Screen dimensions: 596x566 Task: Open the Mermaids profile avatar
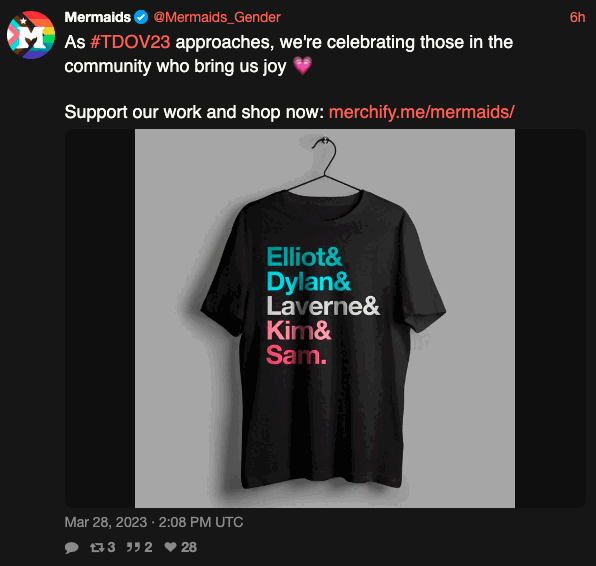click(x=31, y=35)
